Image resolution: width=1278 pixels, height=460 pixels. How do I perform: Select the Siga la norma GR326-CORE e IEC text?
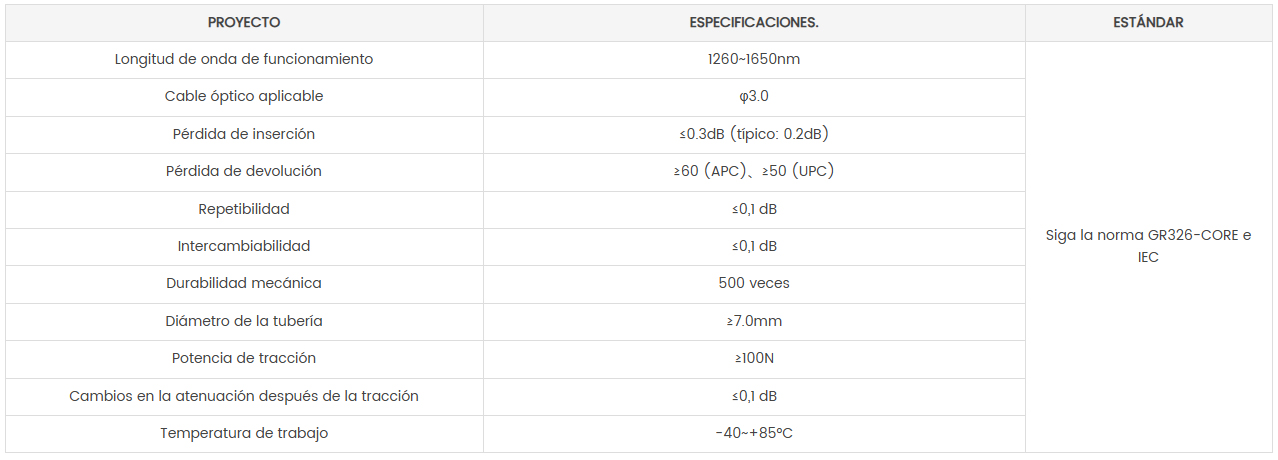pyautogui.click(x=1148, y=246)
